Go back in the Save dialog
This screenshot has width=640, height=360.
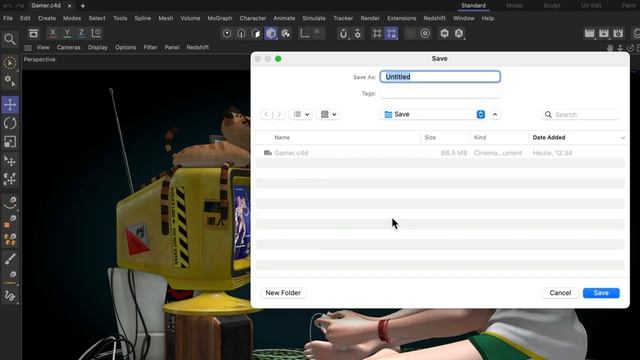tap(266, 114)
